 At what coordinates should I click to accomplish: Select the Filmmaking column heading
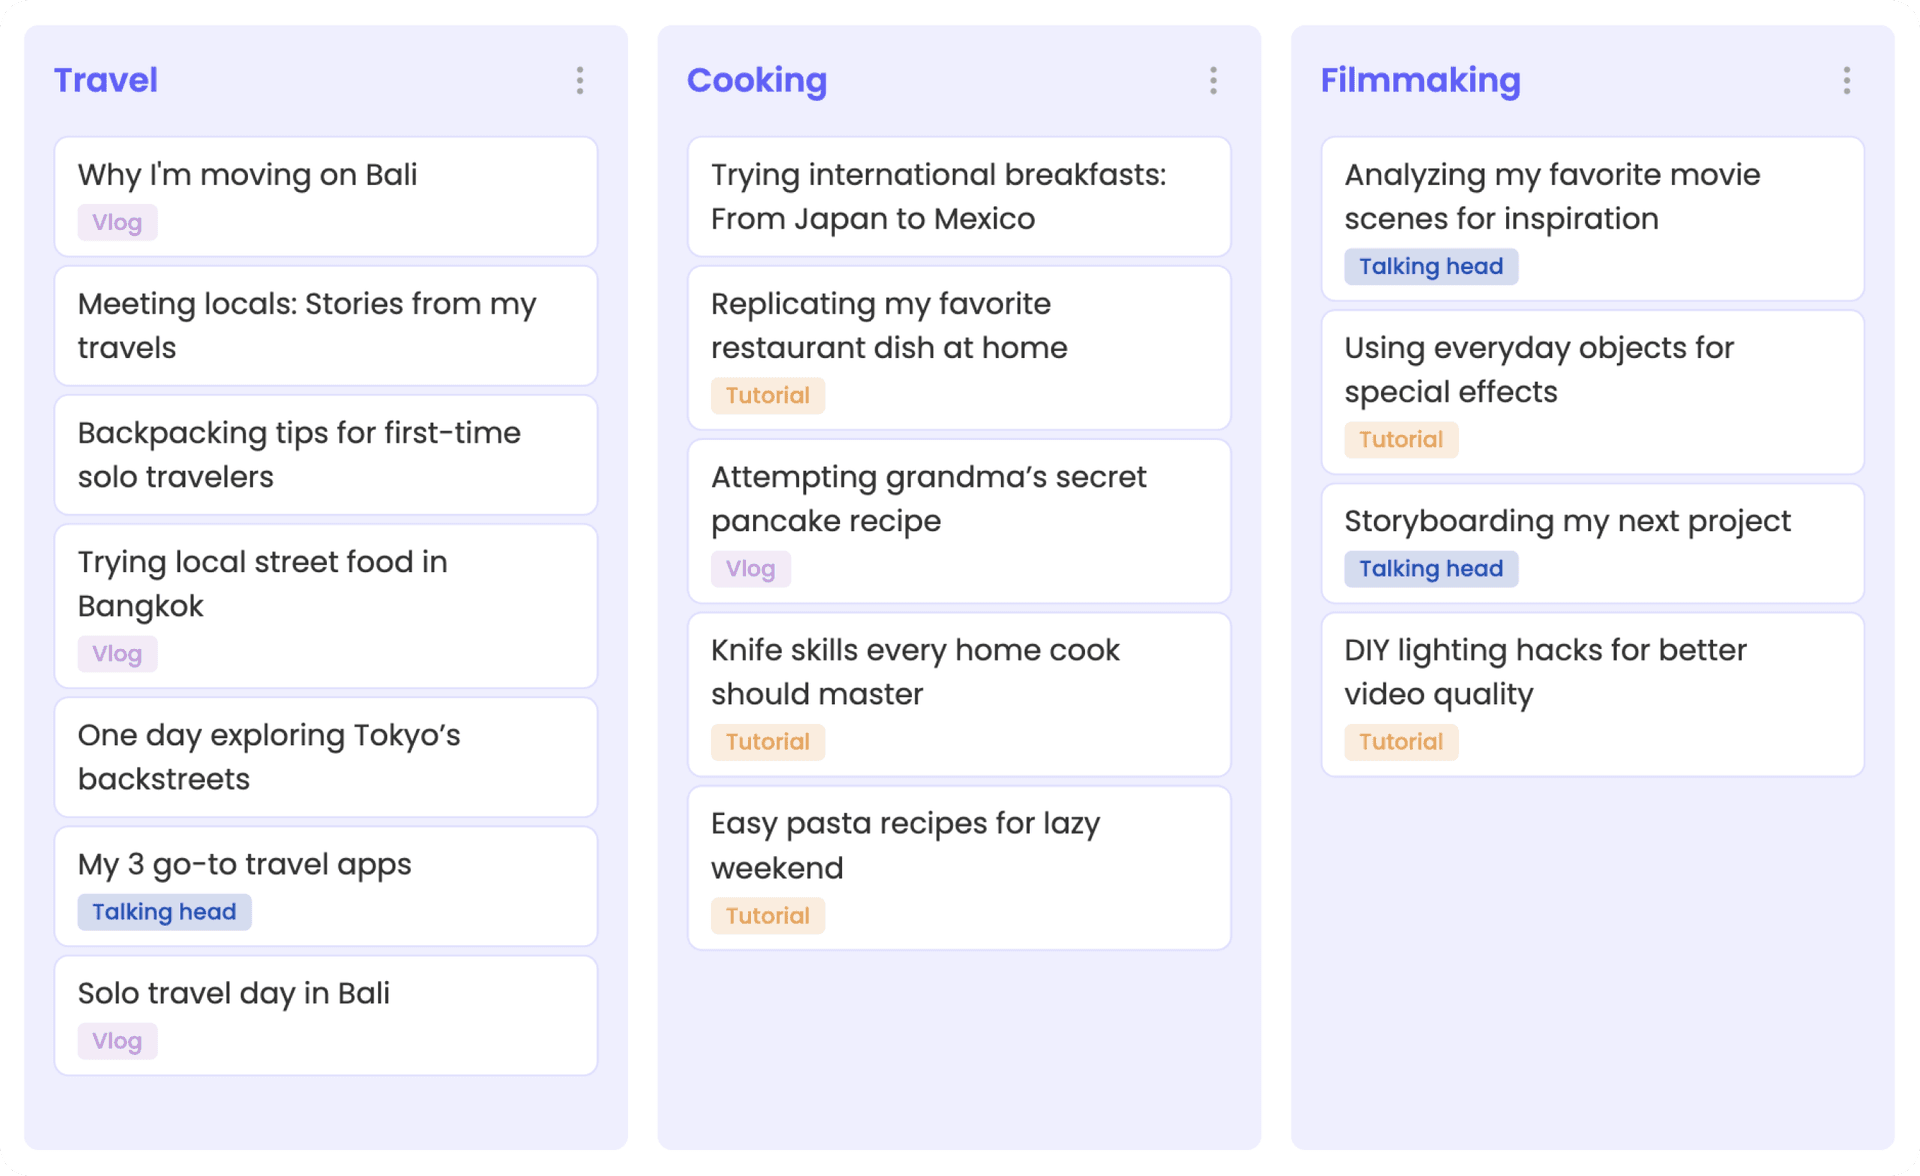pos(1420,80)
